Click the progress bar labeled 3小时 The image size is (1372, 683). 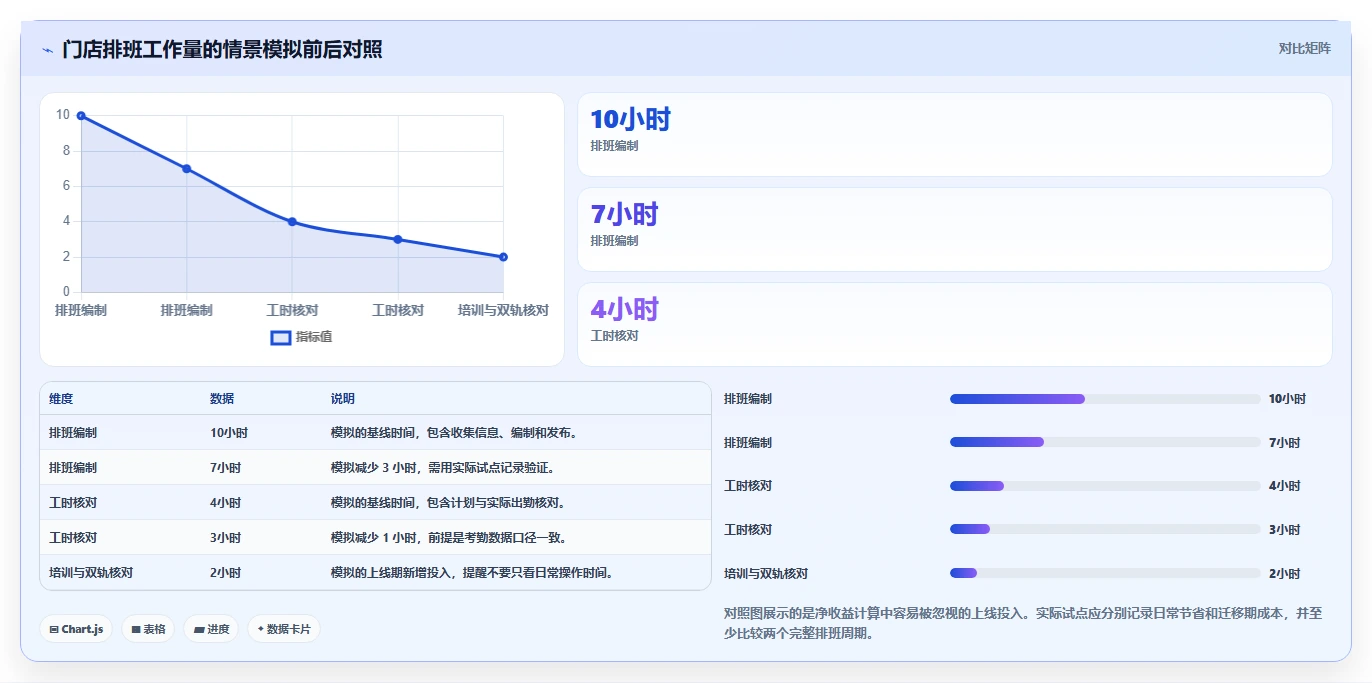click(1105, 530)
